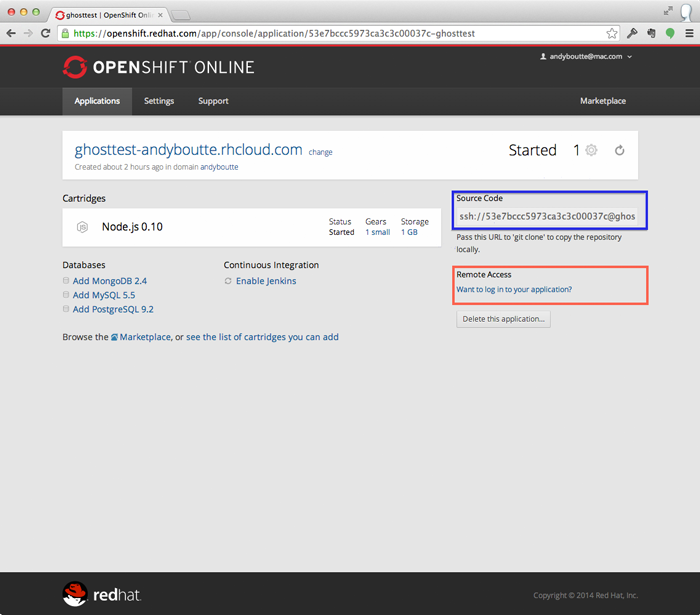Click the Continuous Integration heading
The width and height of the screenshot is (700, 615).
click(271, 265)
